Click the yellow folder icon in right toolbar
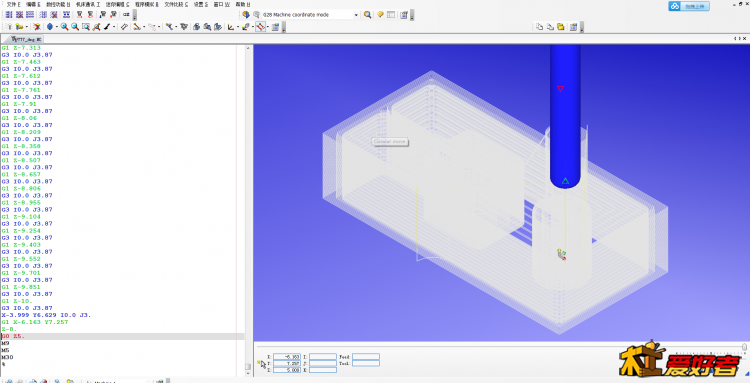Screen dimensions: 750x383 (x=561, y=27)
